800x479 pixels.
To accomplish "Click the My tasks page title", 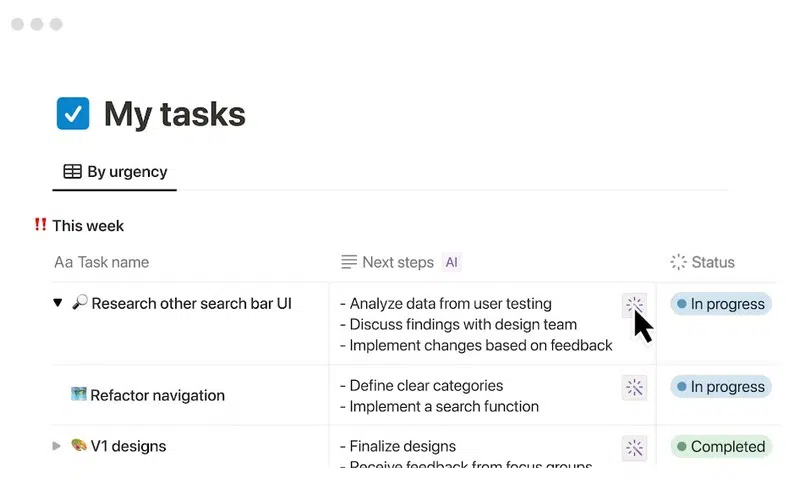I will [x=175, y=114].
